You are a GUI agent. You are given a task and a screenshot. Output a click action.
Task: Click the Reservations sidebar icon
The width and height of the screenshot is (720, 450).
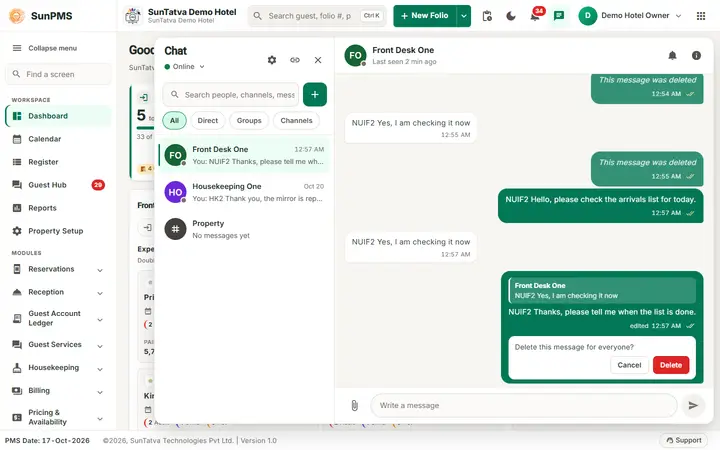tap(17, 269)
